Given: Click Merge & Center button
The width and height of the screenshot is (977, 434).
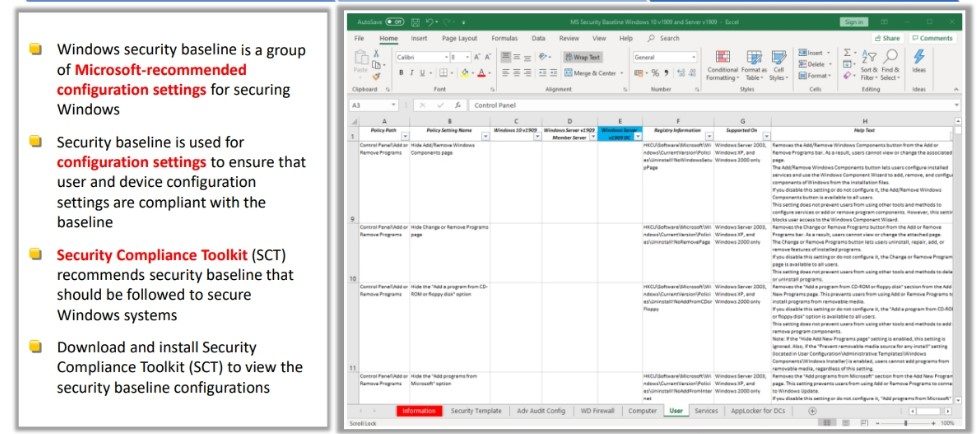Looking at the screenshot, I should coord(594,73).
